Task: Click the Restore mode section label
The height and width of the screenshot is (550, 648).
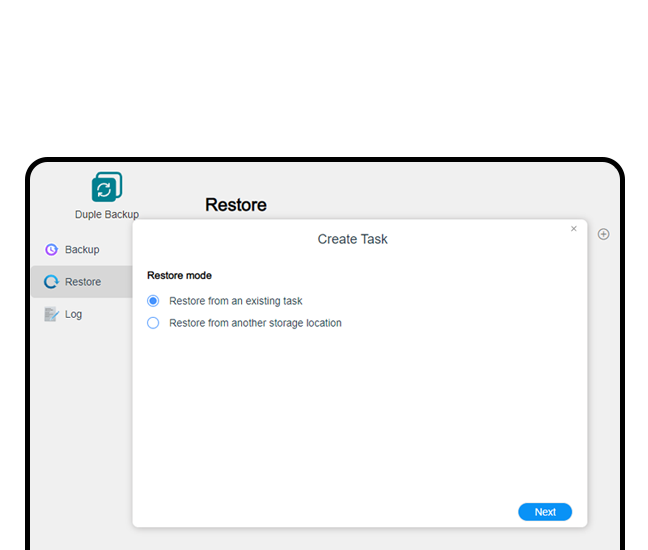Action: [179, 275]
